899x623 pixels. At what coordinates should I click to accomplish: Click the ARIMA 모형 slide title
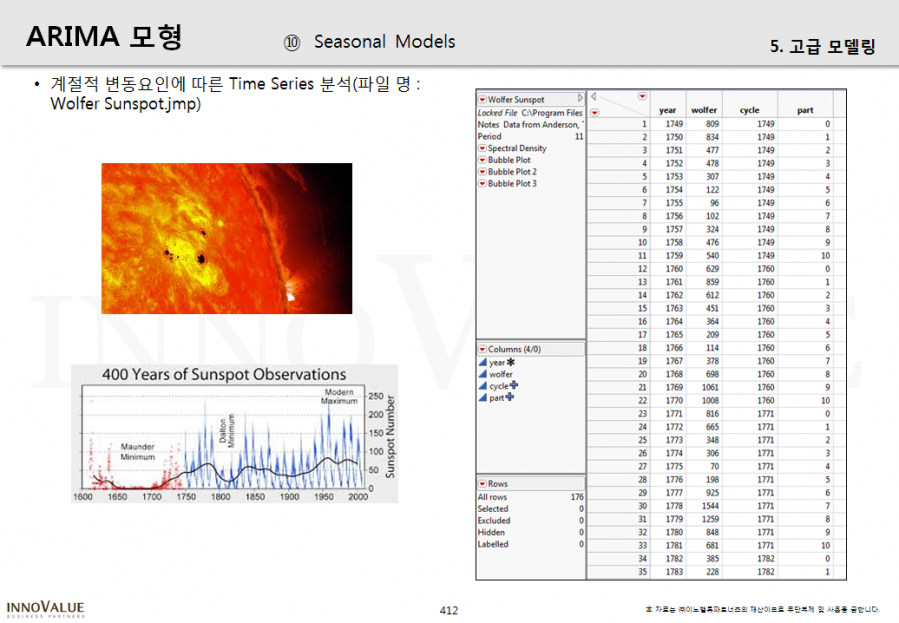(104, 37)
